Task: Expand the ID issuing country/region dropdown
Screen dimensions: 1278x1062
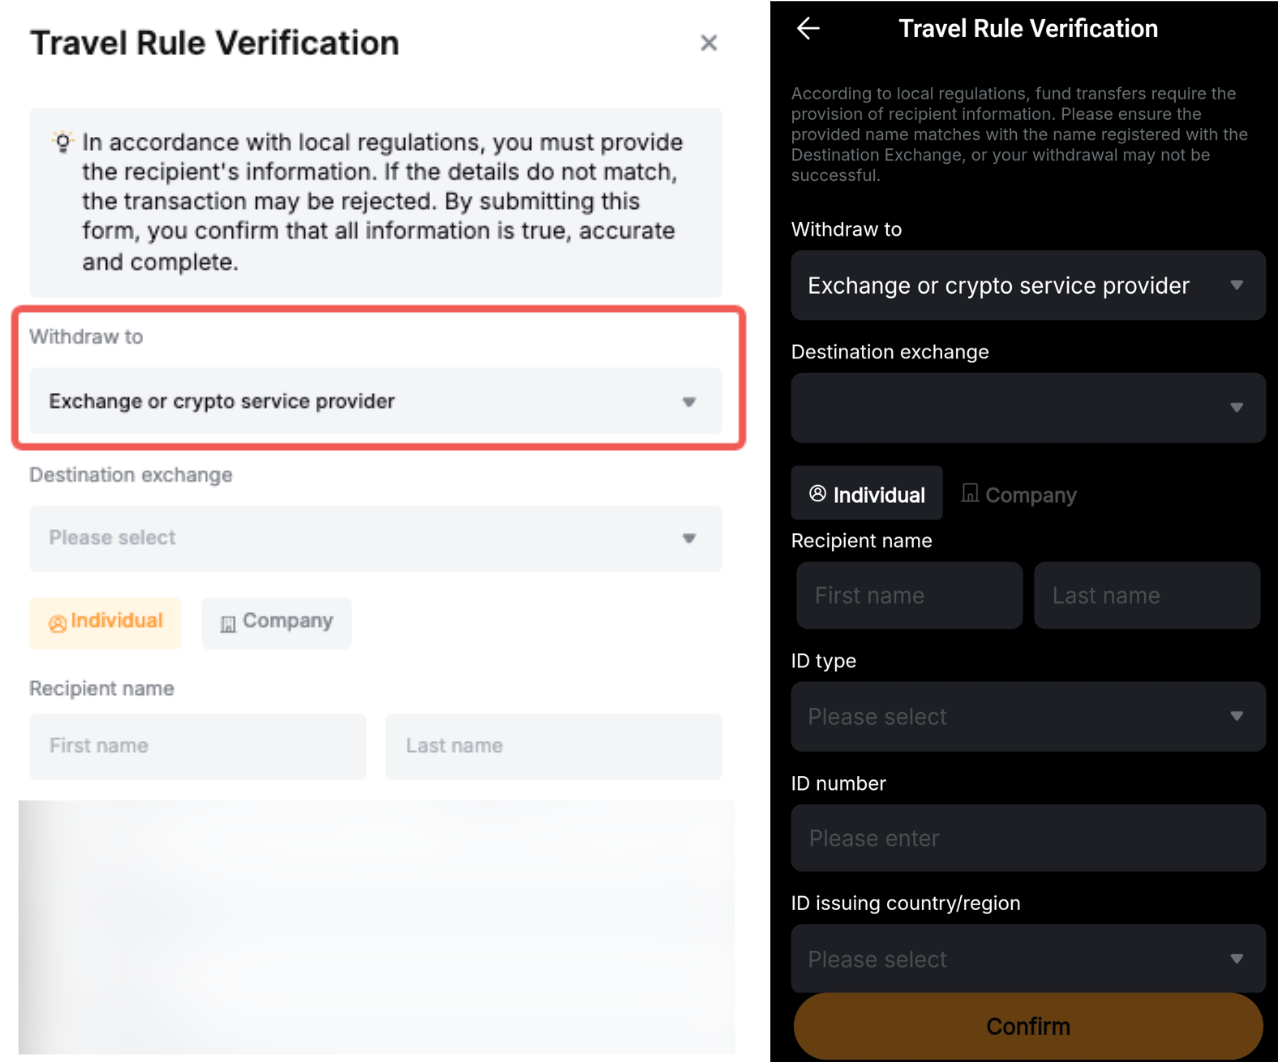Action: [x=1027, y=959]
